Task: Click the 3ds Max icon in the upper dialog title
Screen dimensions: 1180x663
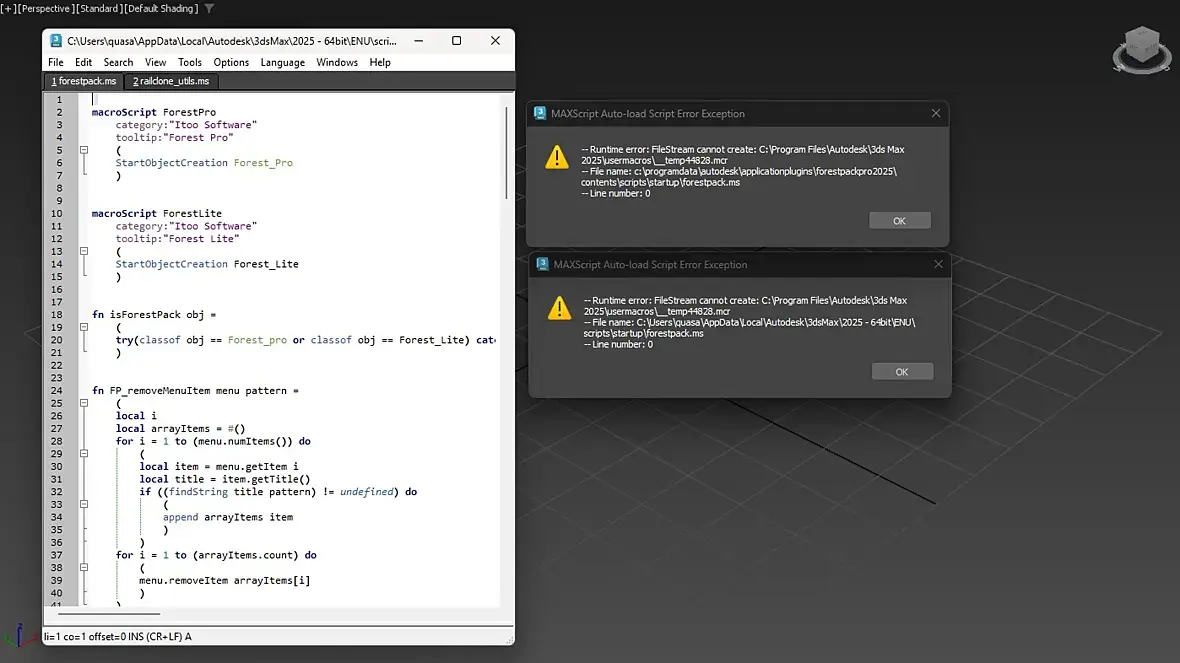Action: click(x=540, y=113)
